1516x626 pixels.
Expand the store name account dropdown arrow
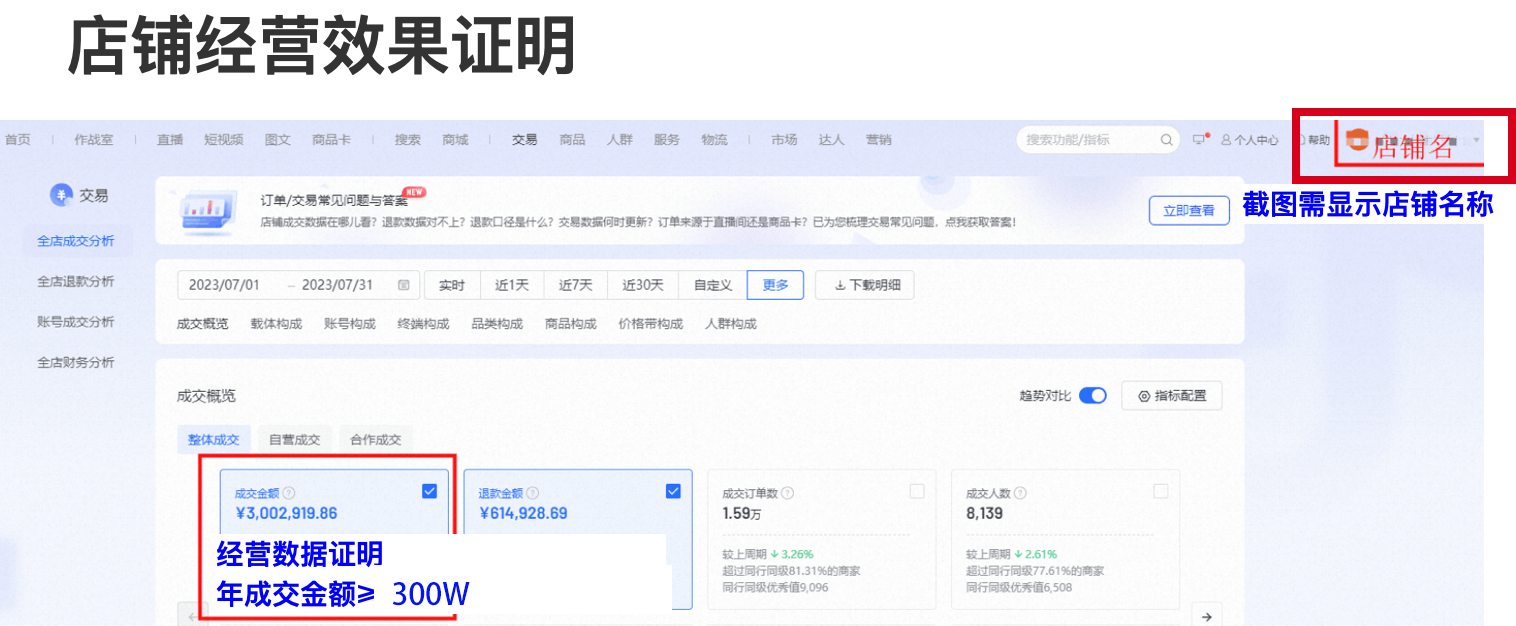click(x=1477, y=140)
